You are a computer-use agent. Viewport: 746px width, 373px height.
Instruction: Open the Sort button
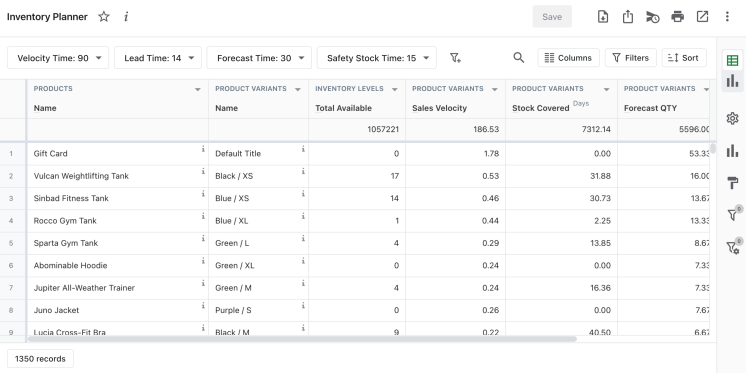point(684,58)
